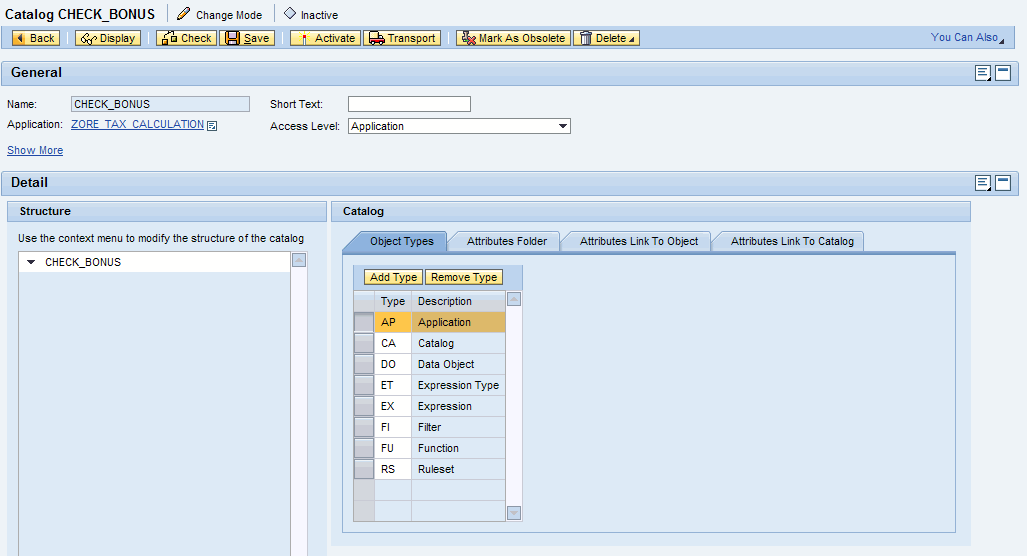Mark the catalog as obsolete
This screenshot has width=1027, height=556.
tap(513, 38)
